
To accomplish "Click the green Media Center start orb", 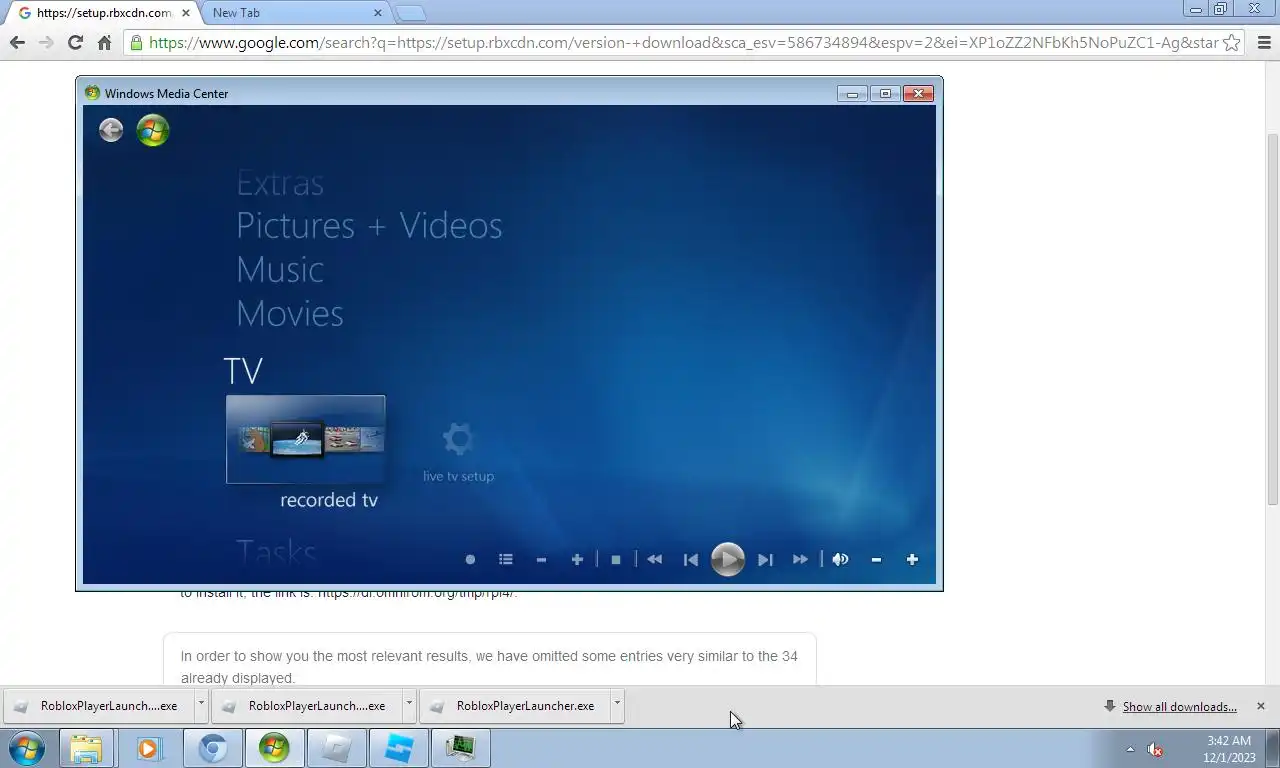I will (x=153, y=130).
